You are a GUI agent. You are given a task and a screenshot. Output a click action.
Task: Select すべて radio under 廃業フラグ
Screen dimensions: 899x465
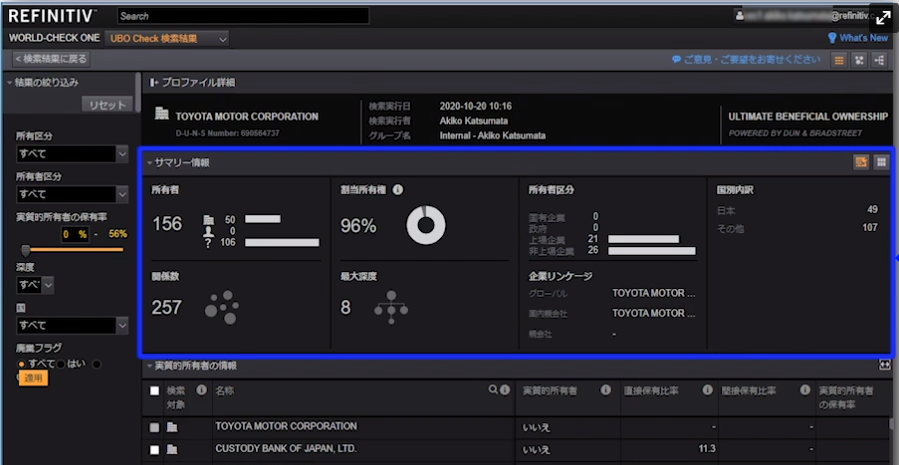[x=22, y=364]
